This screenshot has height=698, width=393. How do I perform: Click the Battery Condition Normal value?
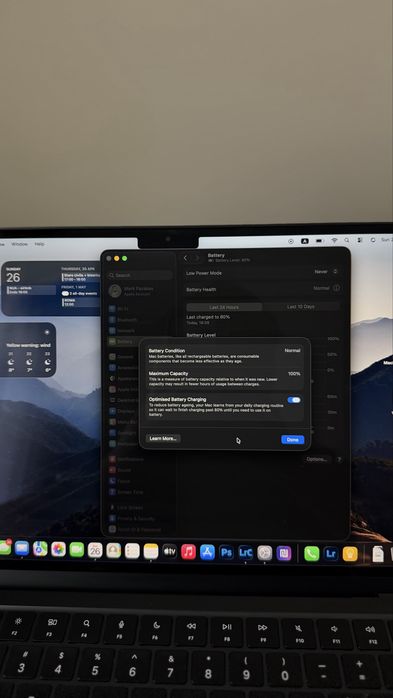tap(292, 350)
